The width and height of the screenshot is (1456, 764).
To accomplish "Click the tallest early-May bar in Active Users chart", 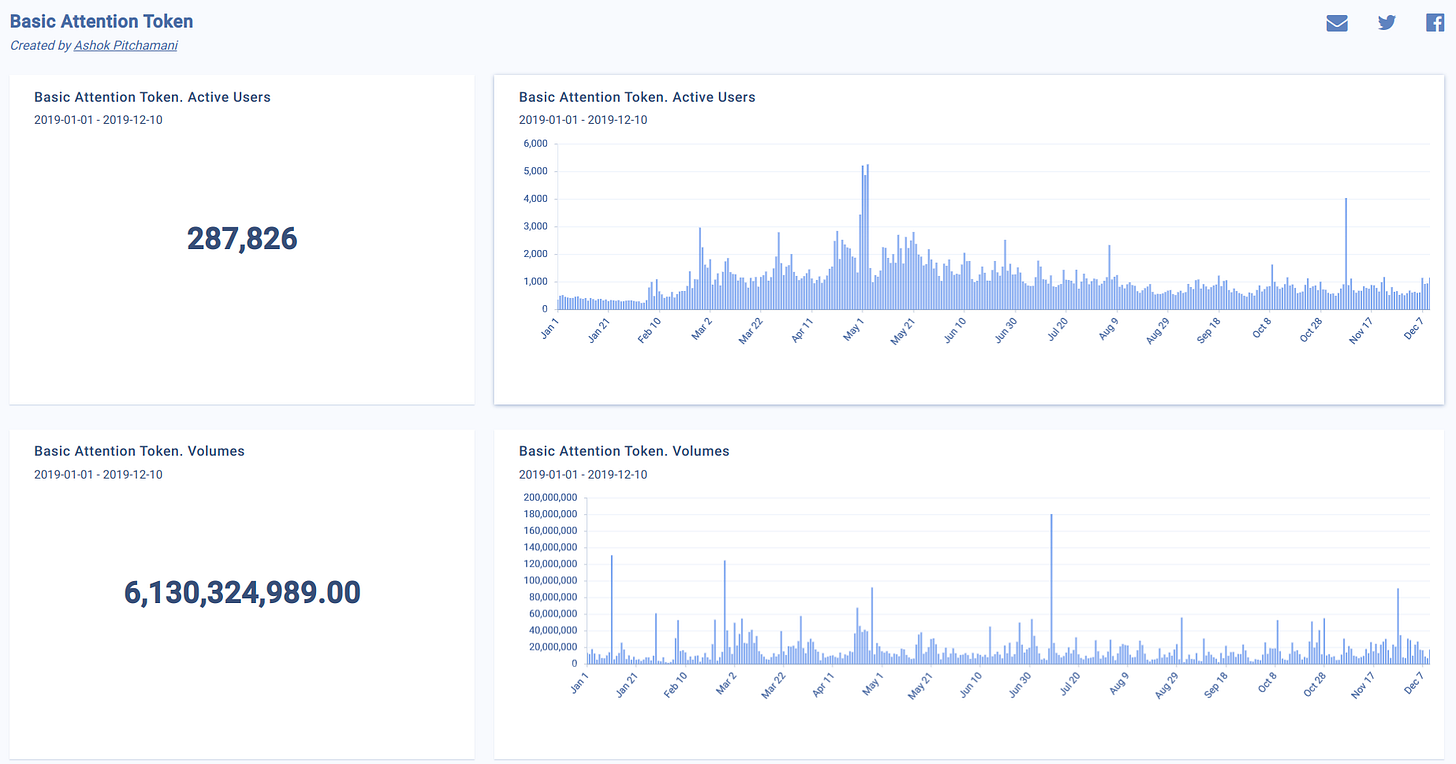I will coord(867,237).
